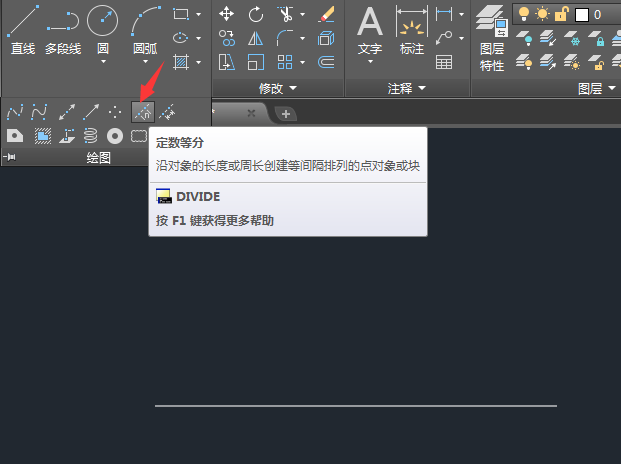Expand the Fillet tool dropdown arrow
621x464 pixels.
coord(303,38)
